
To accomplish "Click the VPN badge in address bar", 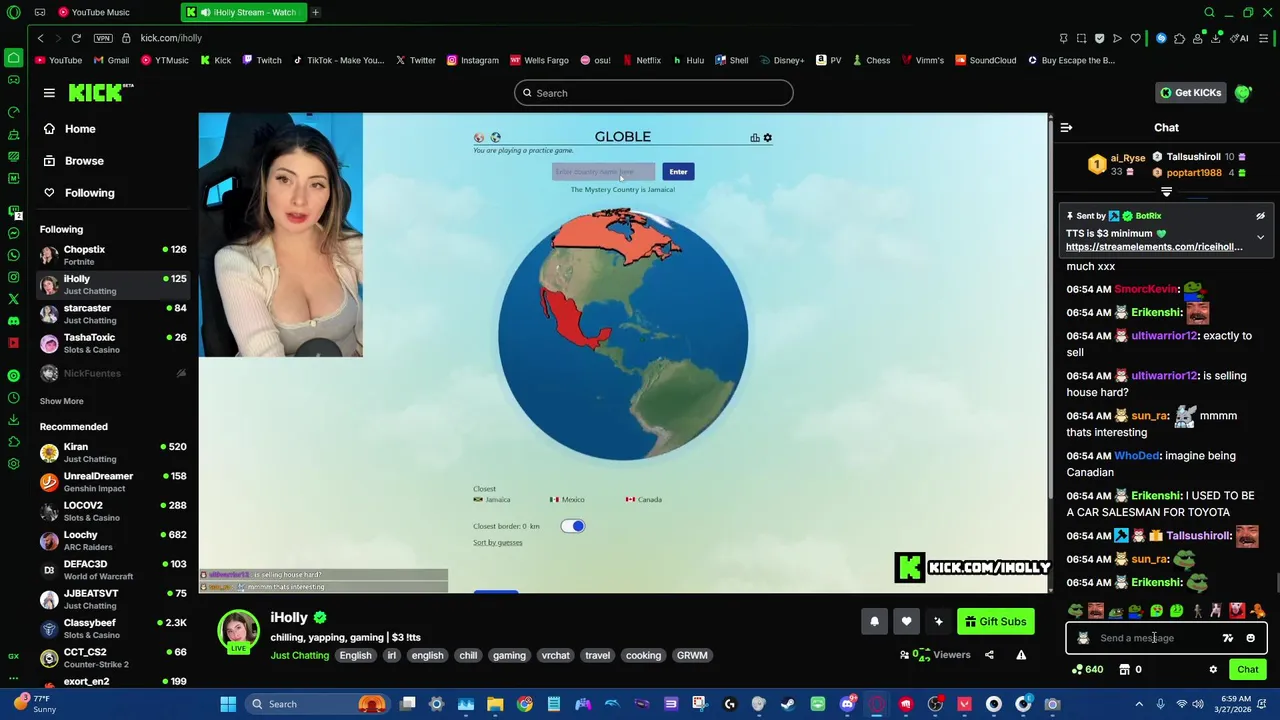I will coord(103,38).
